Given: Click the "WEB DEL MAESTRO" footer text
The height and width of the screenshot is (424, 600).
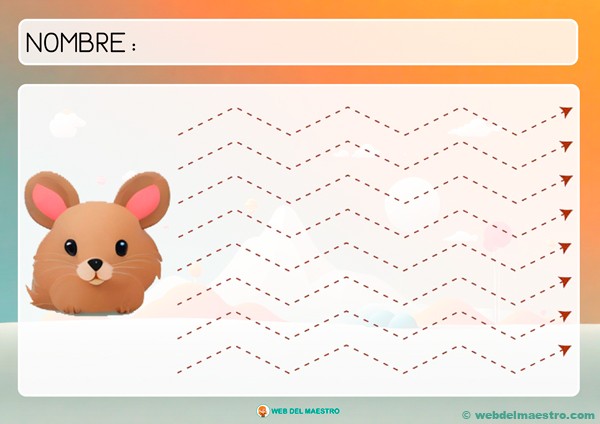Looking at the screenshot, I should click(307, 412).
